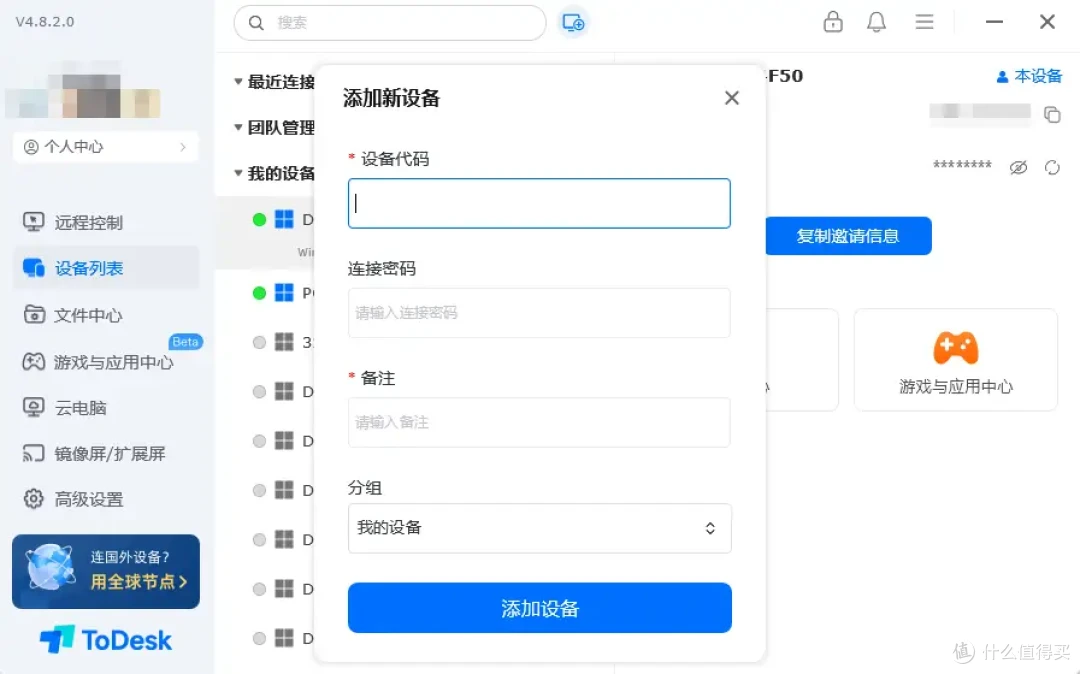Click the Beta badge
This screenshot has height=674, width=1080.
185,341
